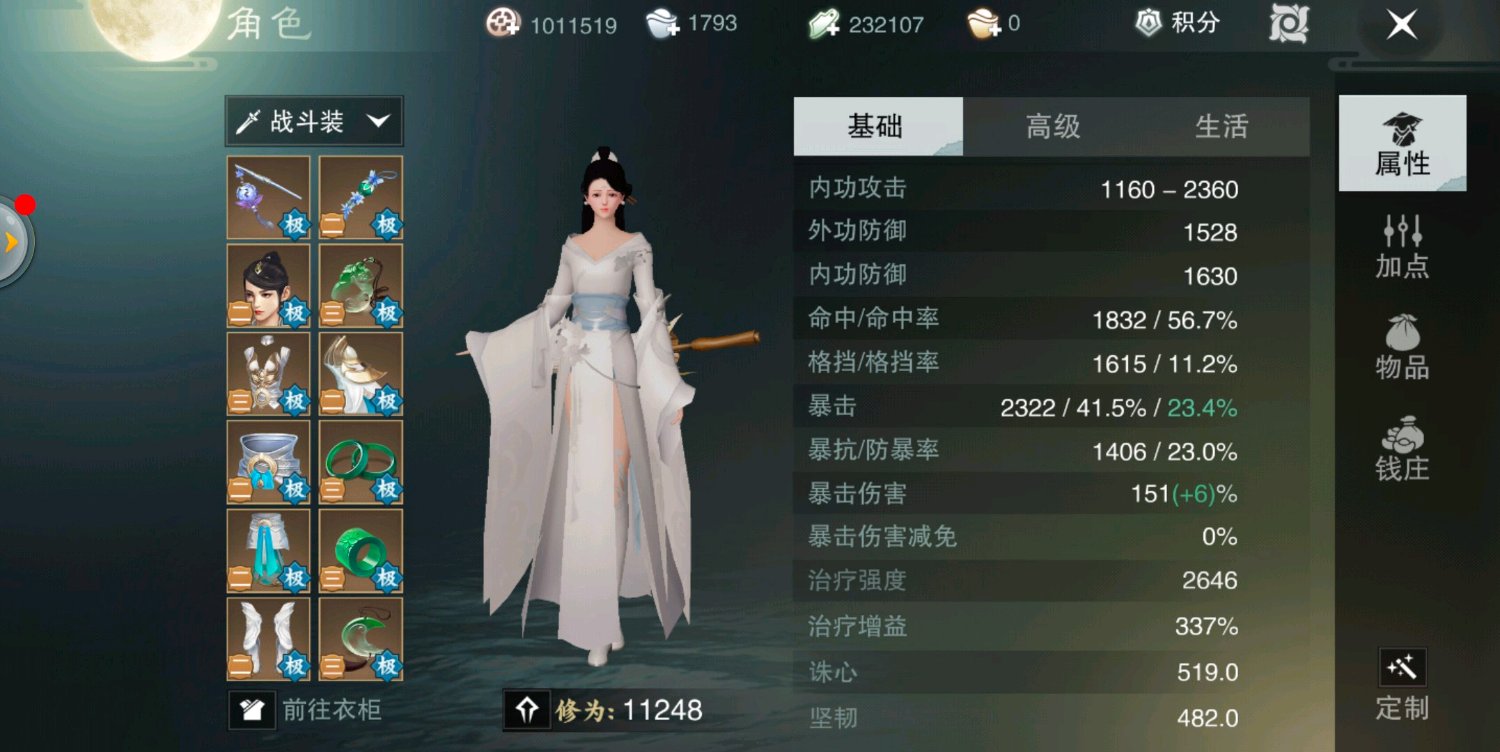Expand the 战斗装 outfit dropdown
This screenshot has height=752, width=1500.
(314, 122)
